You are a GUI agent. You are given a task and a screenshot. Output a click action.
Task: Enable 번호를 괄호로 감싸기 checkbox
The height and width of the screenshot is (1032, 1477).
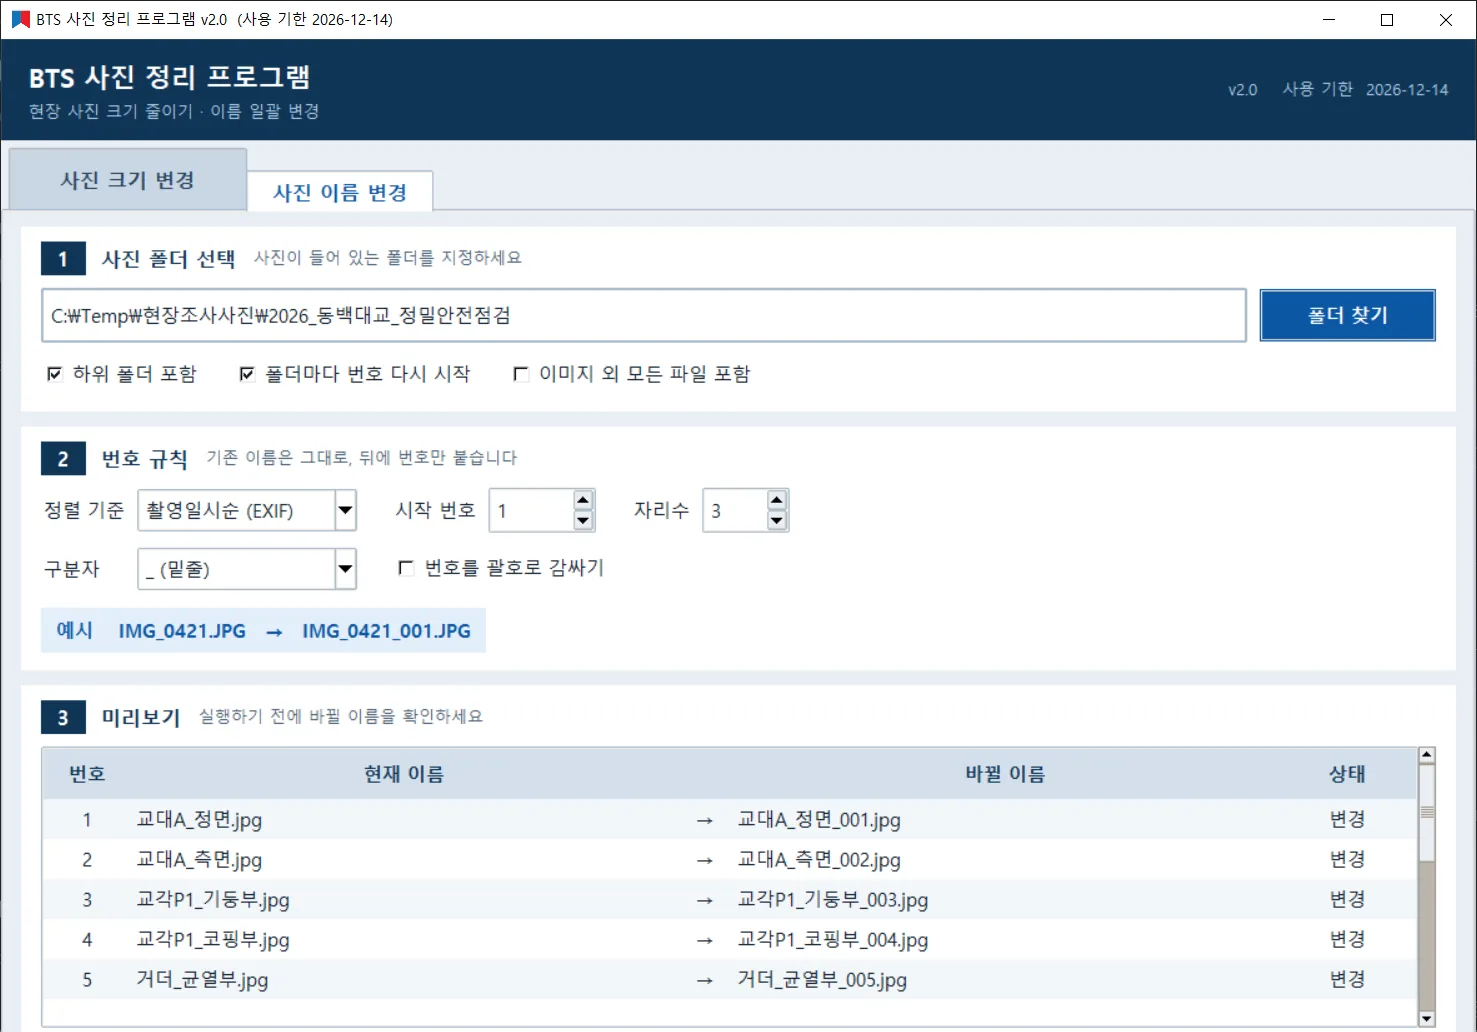click(406, 568)
